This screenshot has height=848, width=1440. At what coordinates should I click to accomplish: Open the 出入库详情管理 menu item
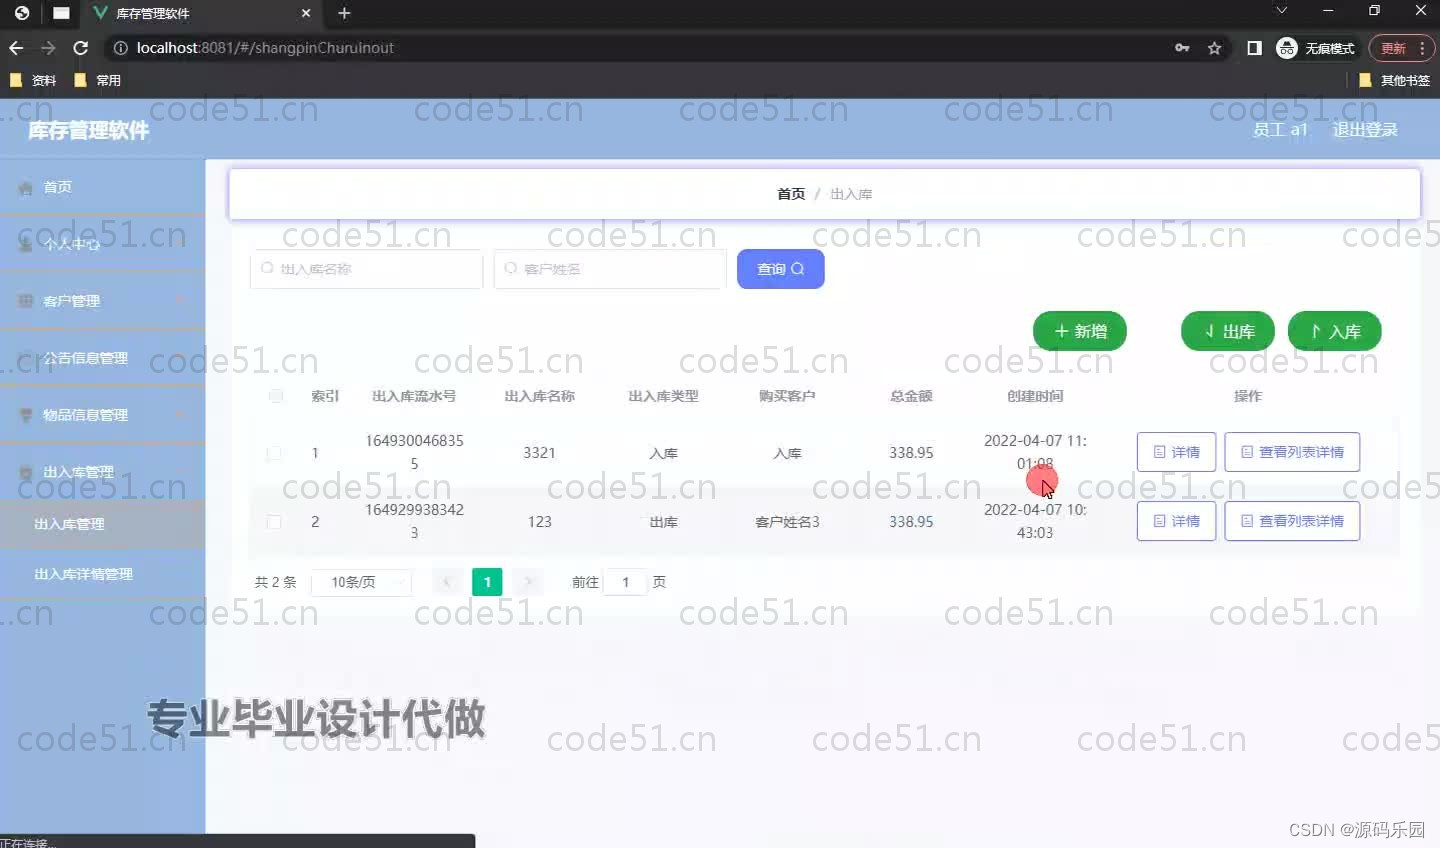(85, 573)
